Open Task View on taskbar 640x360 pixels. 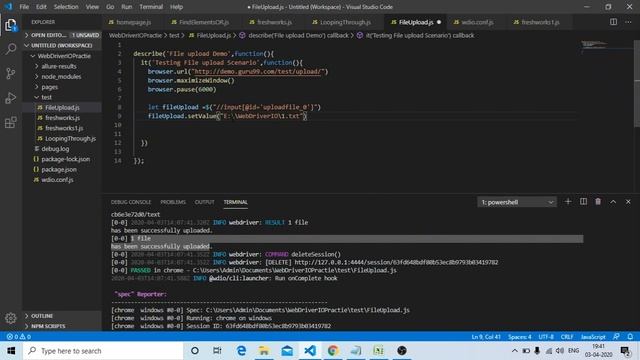pos(217,351)
